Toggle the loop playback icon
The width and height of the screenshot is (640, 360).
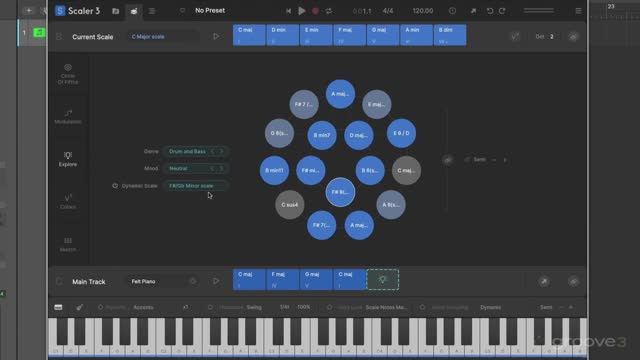coord(329,11)
